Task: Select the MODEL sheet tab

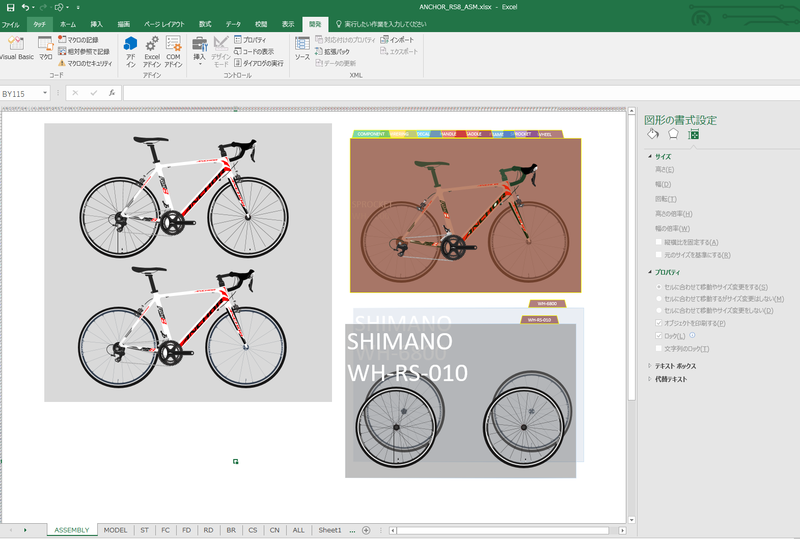Action: pos(115,530)
